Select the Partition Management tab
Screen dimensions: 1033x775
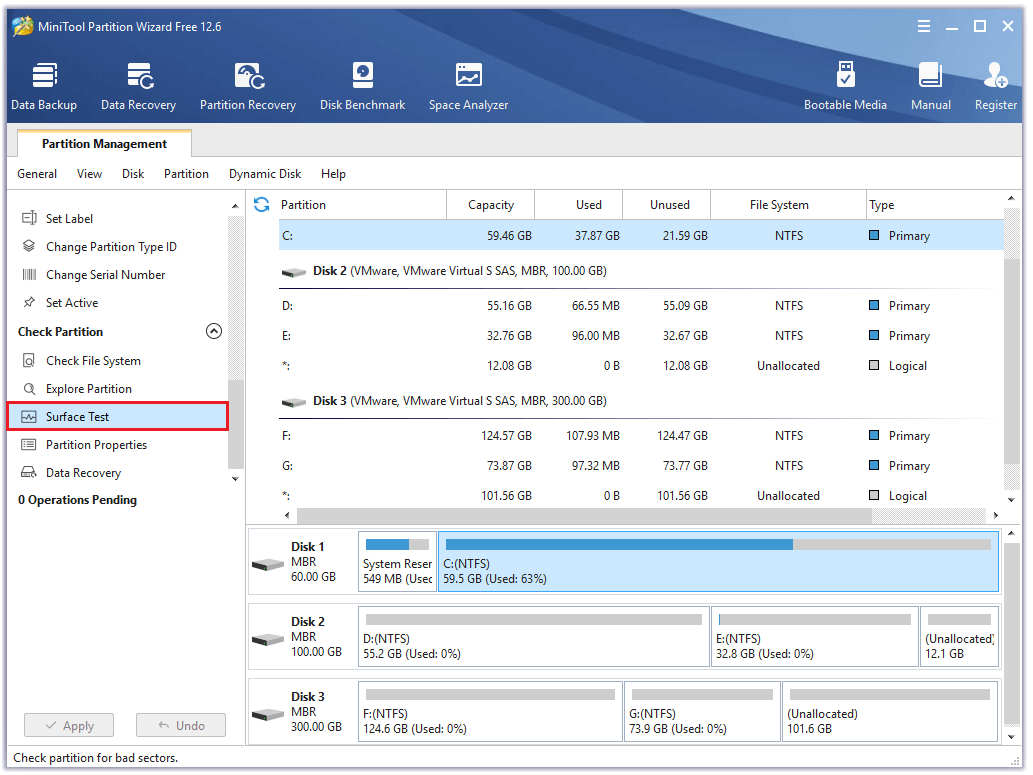(104, 144)
